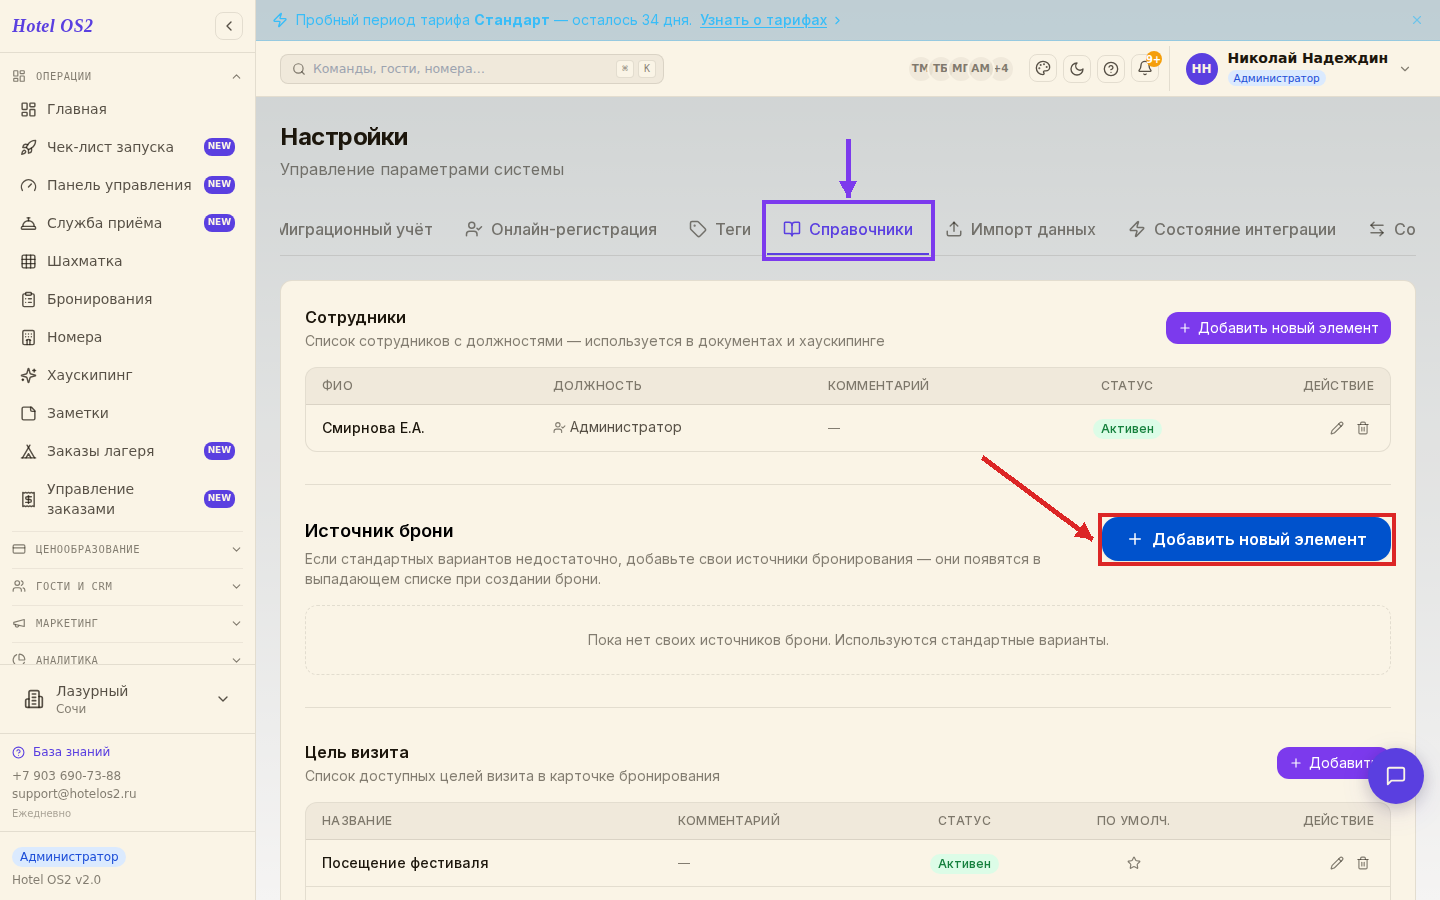Open Заметки section

128,413
